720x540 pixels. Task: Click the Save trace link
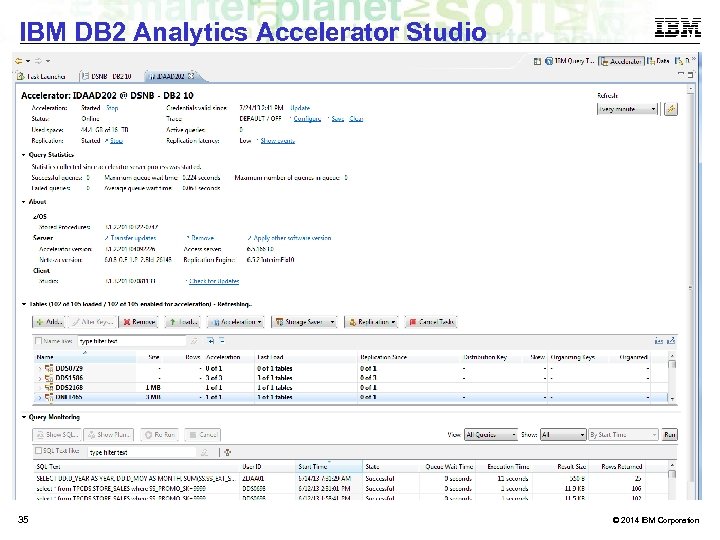point(338,119)
